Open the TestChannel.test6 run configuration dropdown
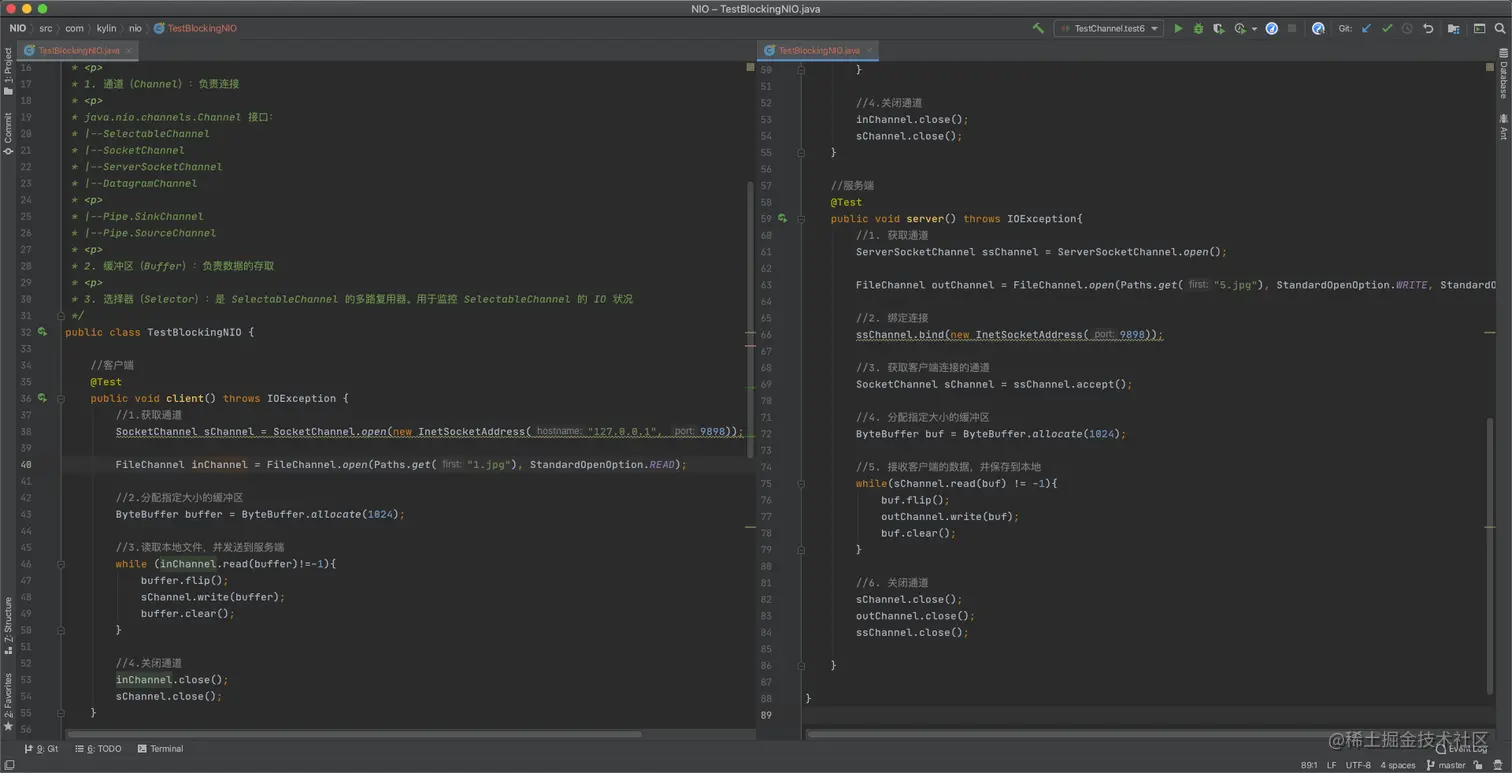Viewport: 1512px width, 773px height. point(1109,29)
